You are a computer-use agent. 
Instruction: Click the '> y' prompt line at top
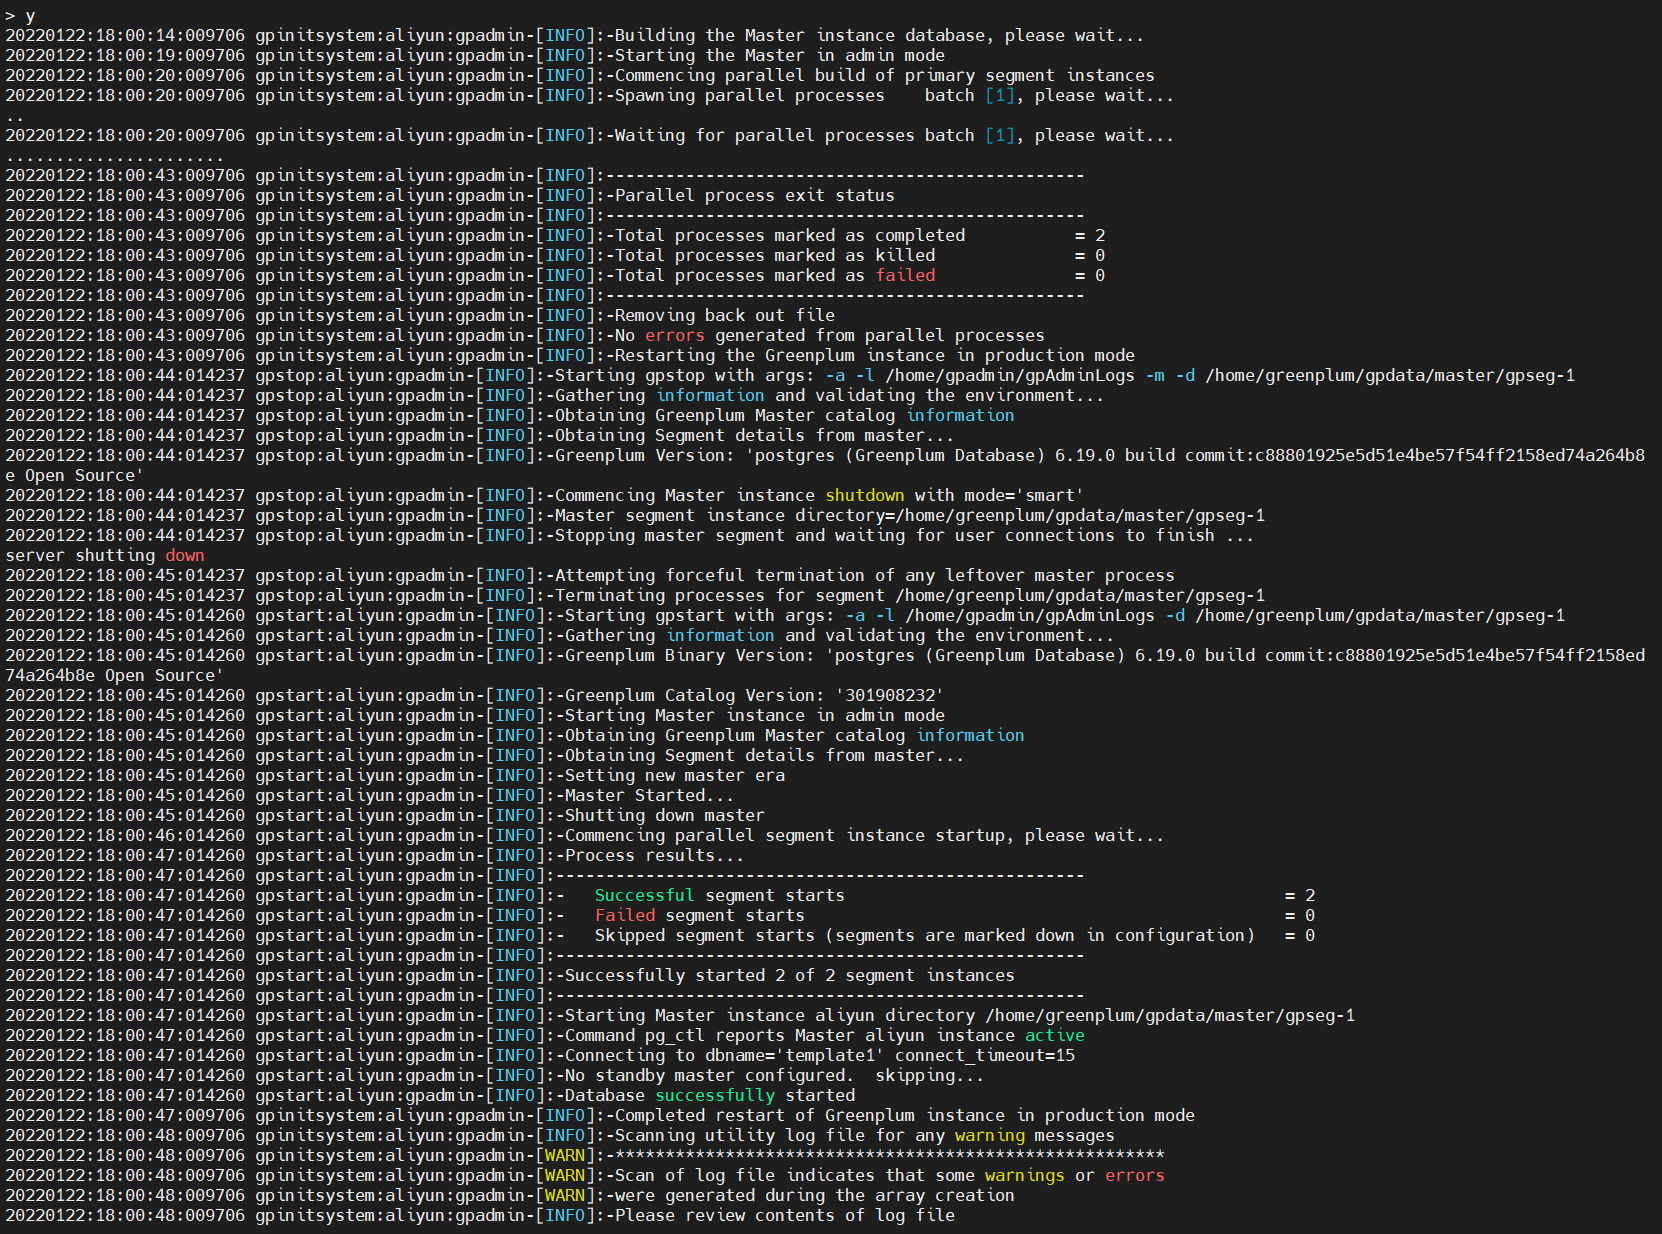click(20, 16)
